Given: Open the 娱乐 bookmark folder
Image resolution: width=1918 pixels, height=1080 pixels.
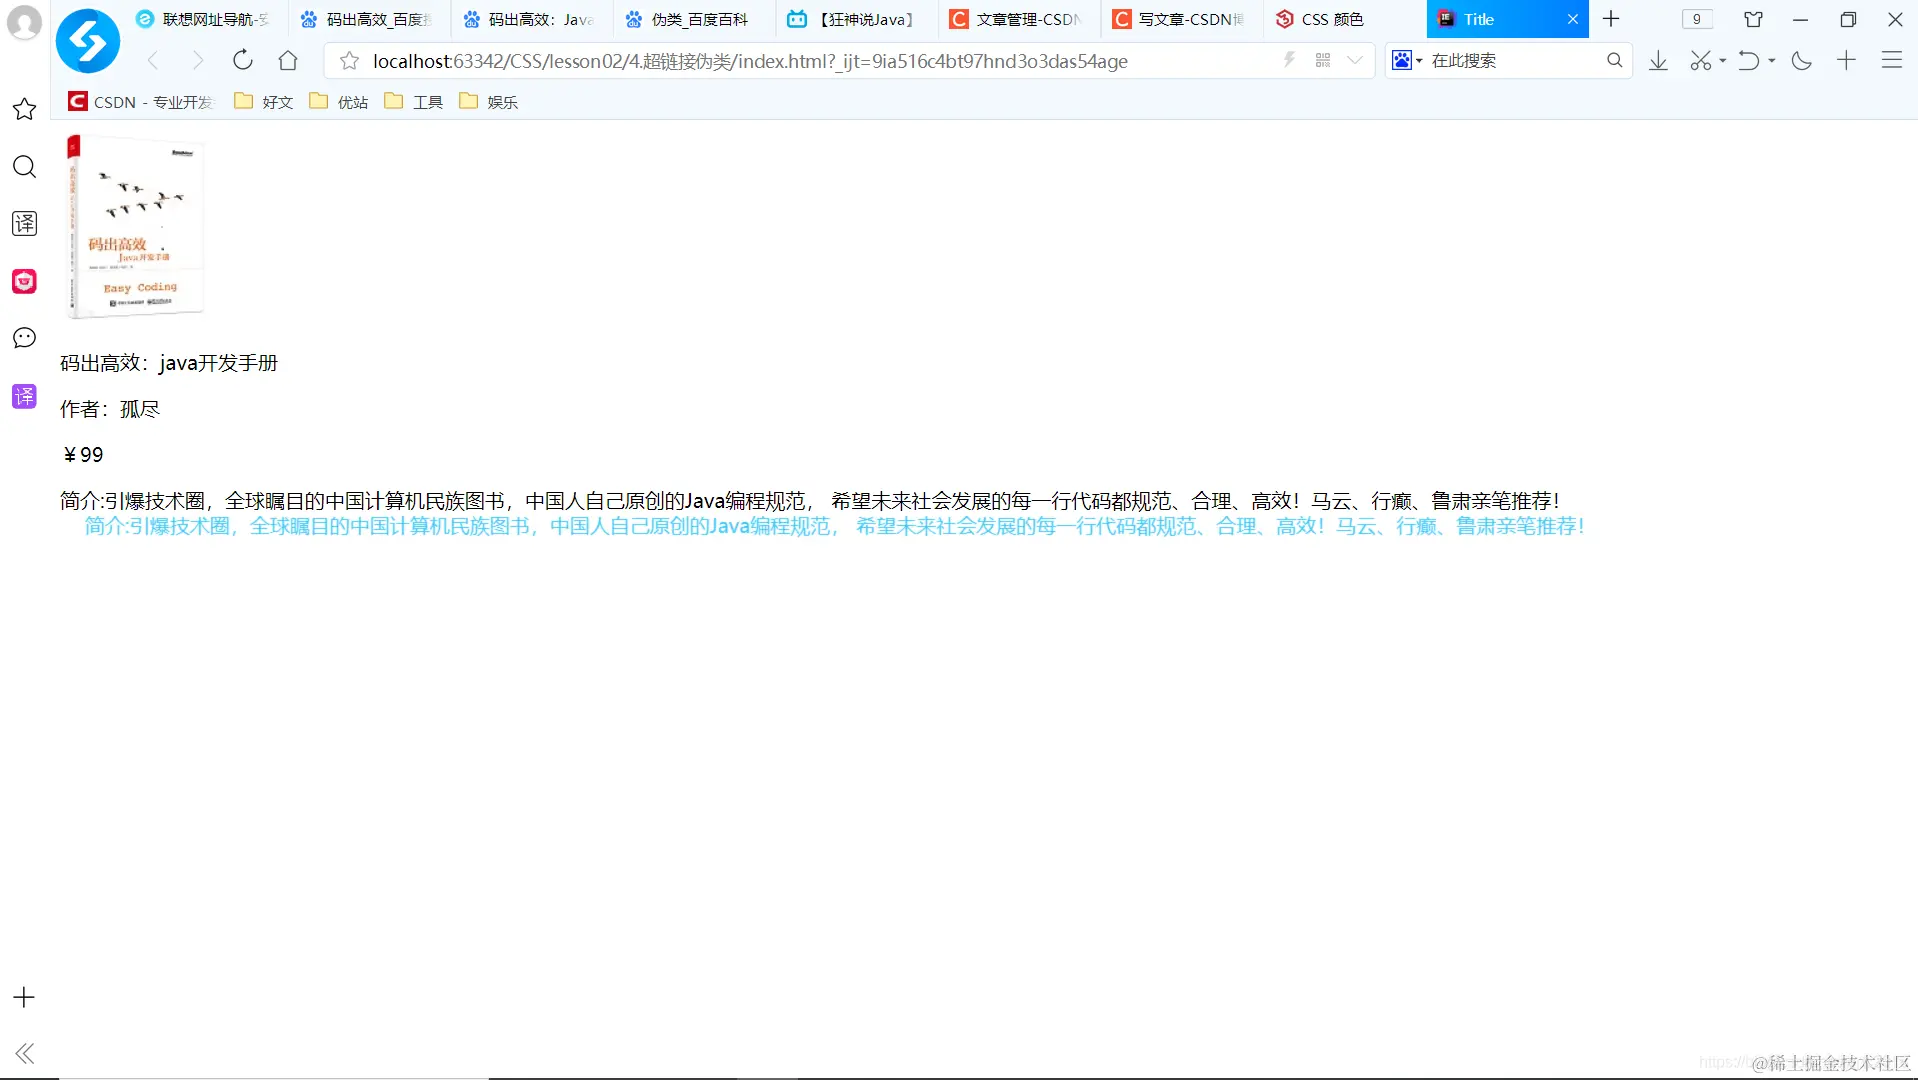Looking at the screenshot, I should [x=489, y=102].
